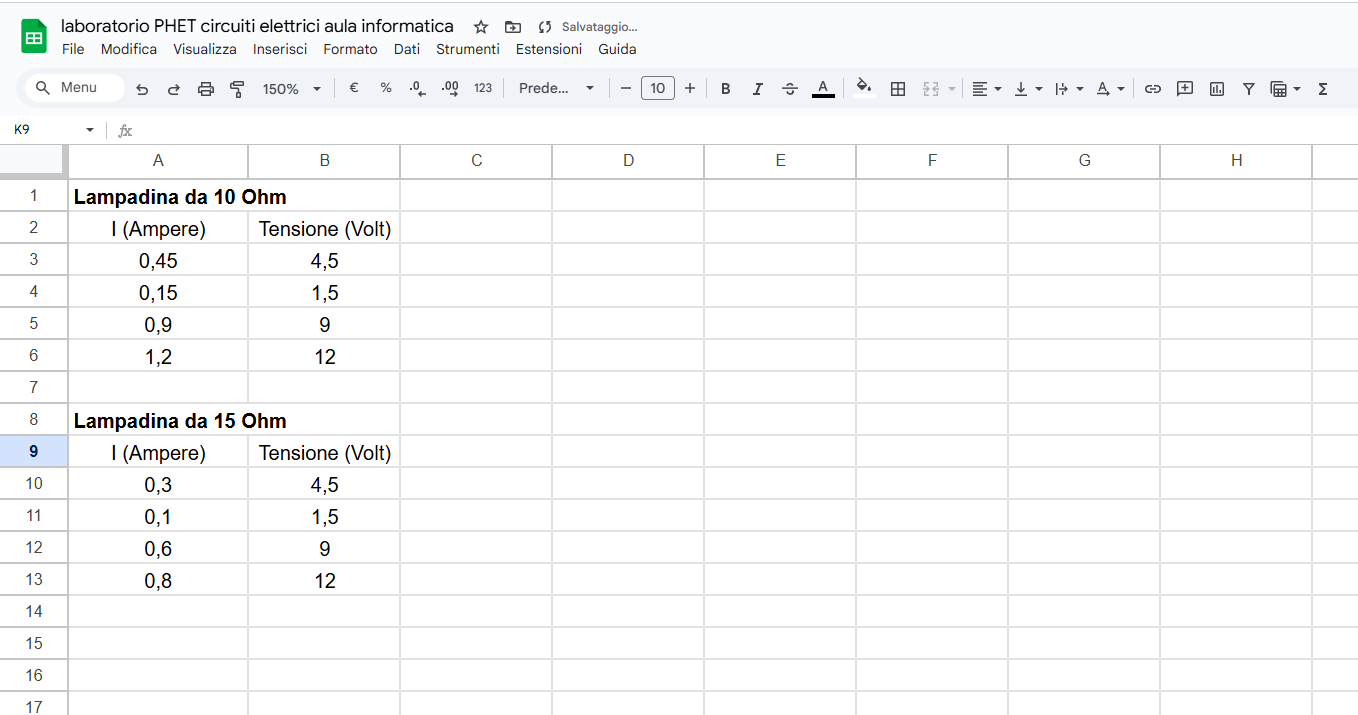The image size is (1358, 715).
Task: Click the document title to rename
Action: (257, 26)
